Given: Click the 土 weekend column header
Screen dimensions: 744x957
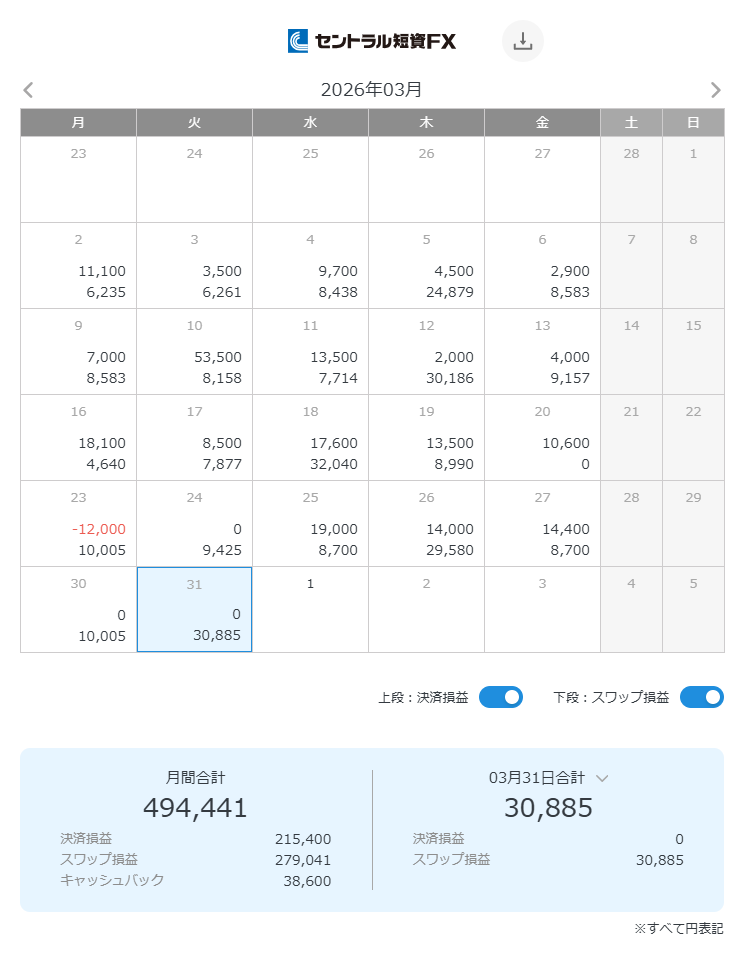Looking at the screenshot, I should coord(631,122).
